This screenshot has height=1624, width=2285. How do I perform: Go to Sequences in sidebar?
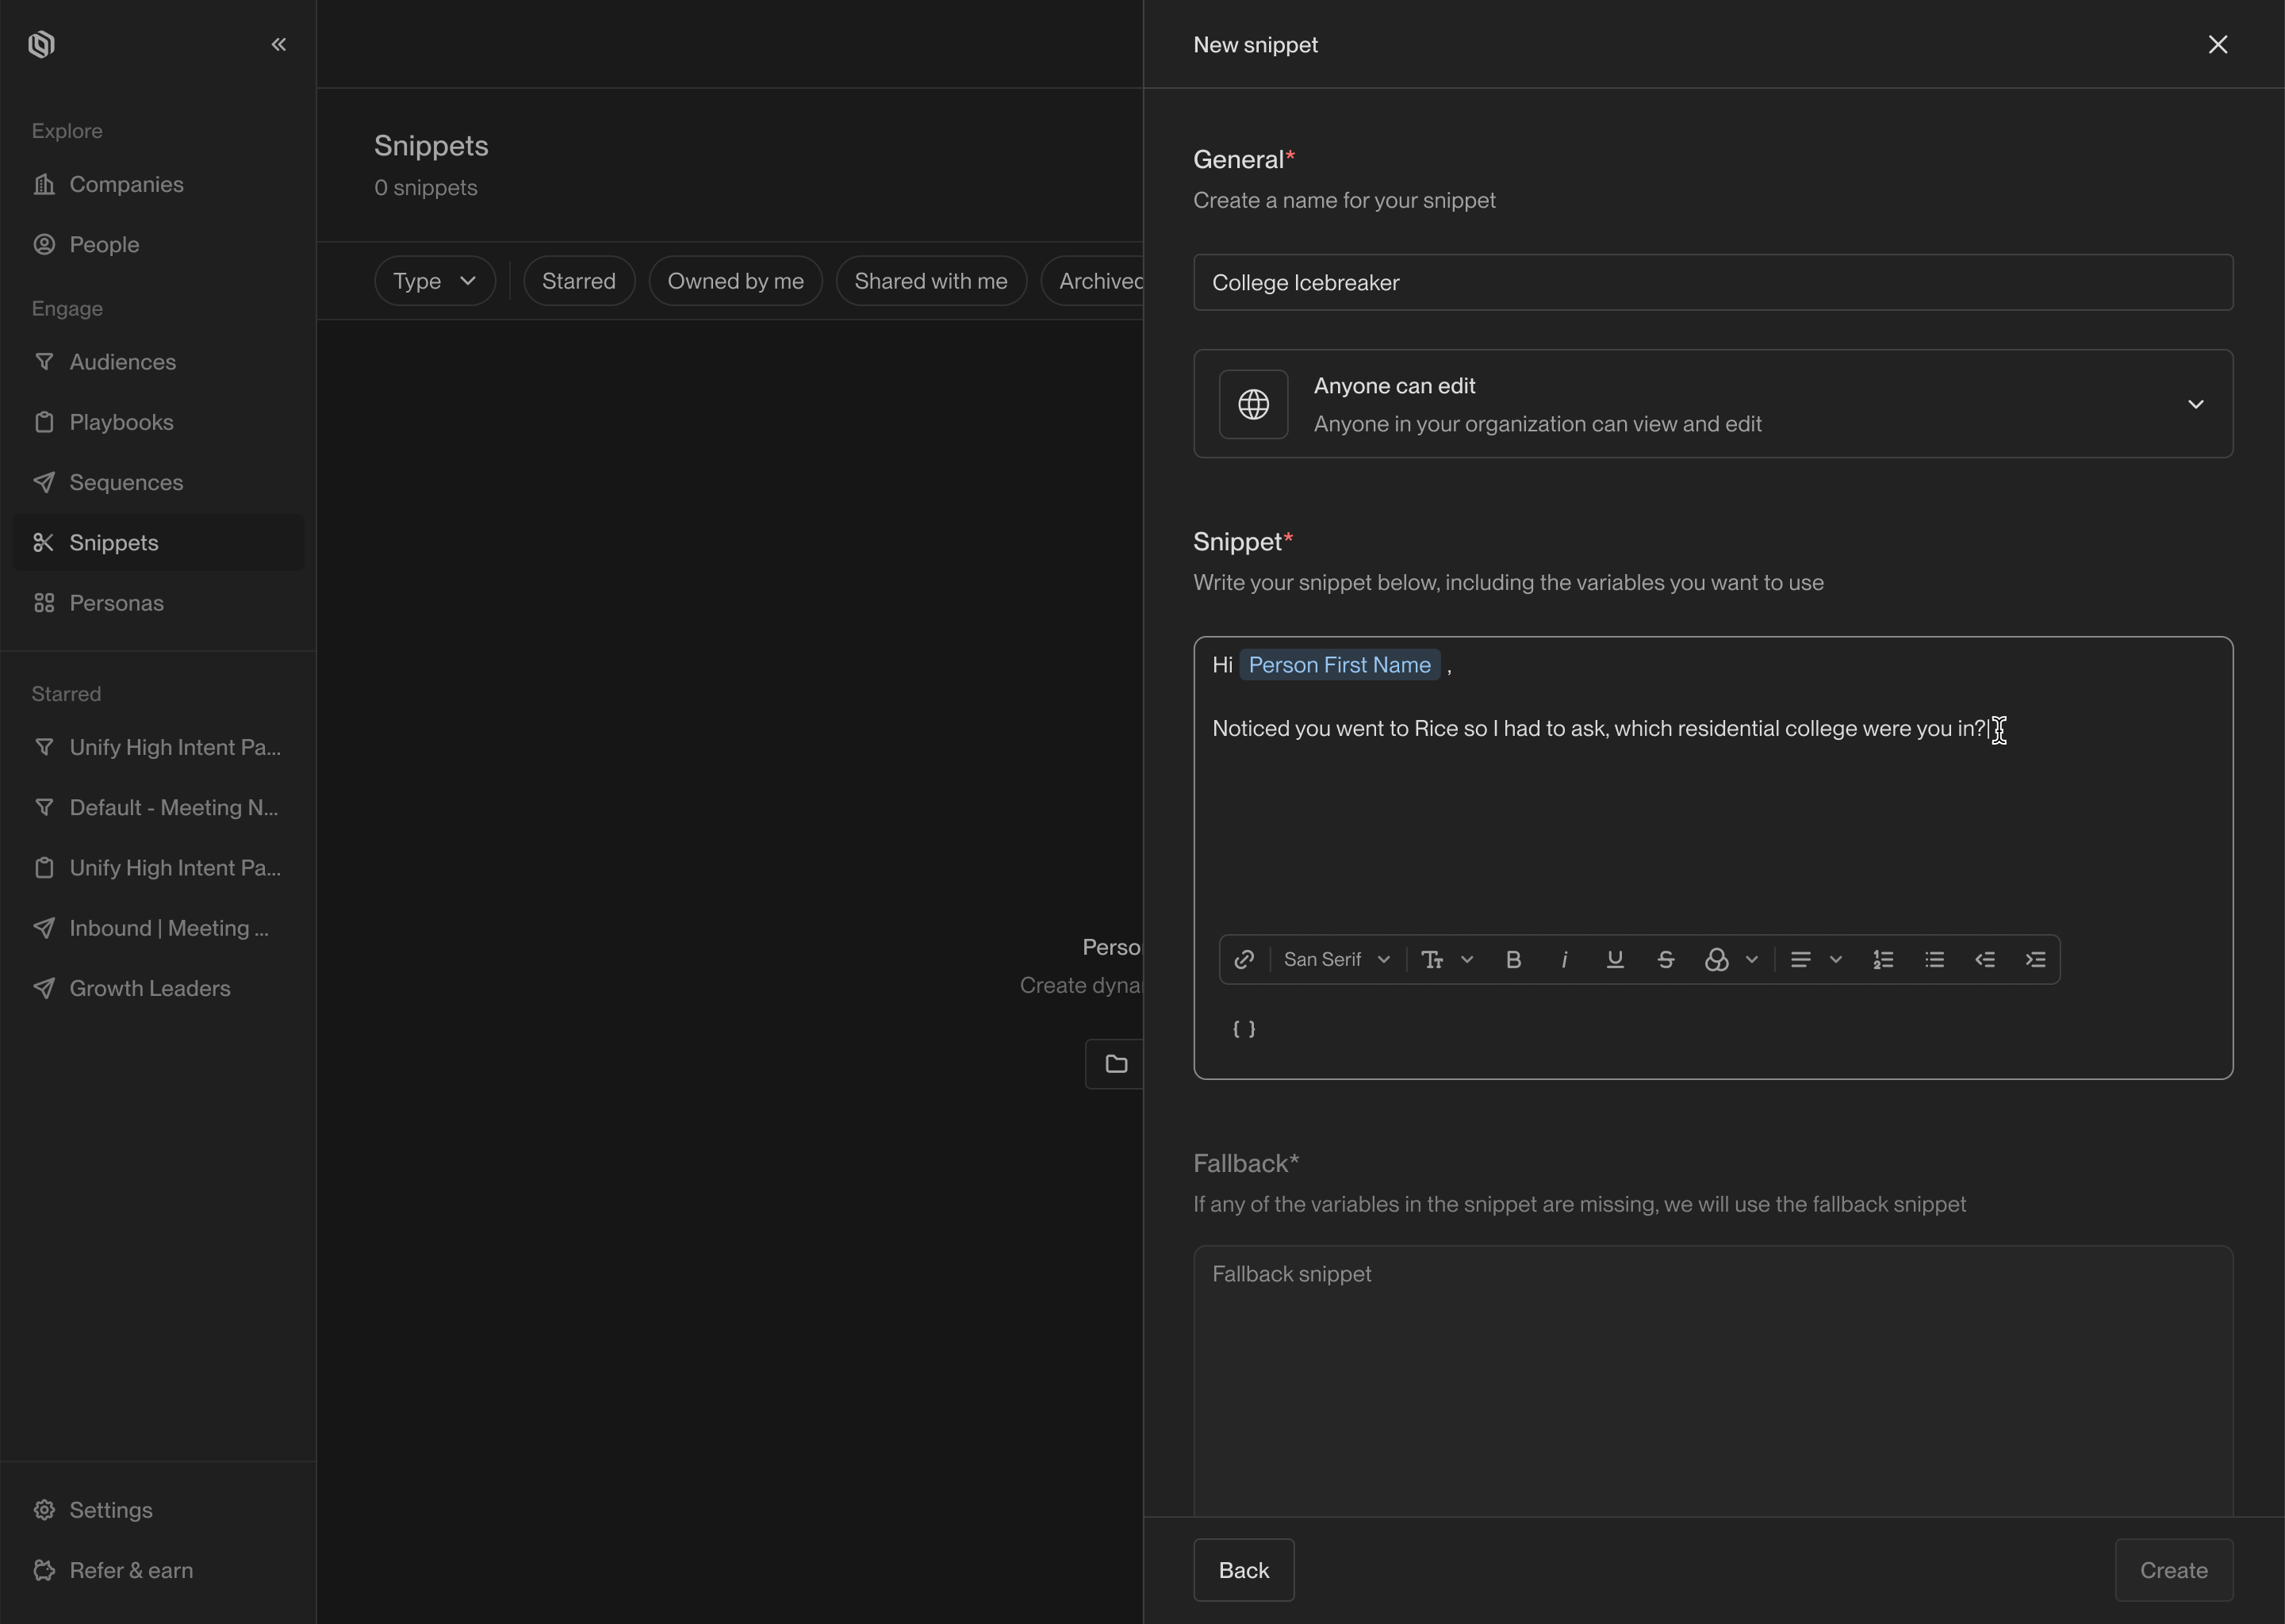(x=126, y=482)
